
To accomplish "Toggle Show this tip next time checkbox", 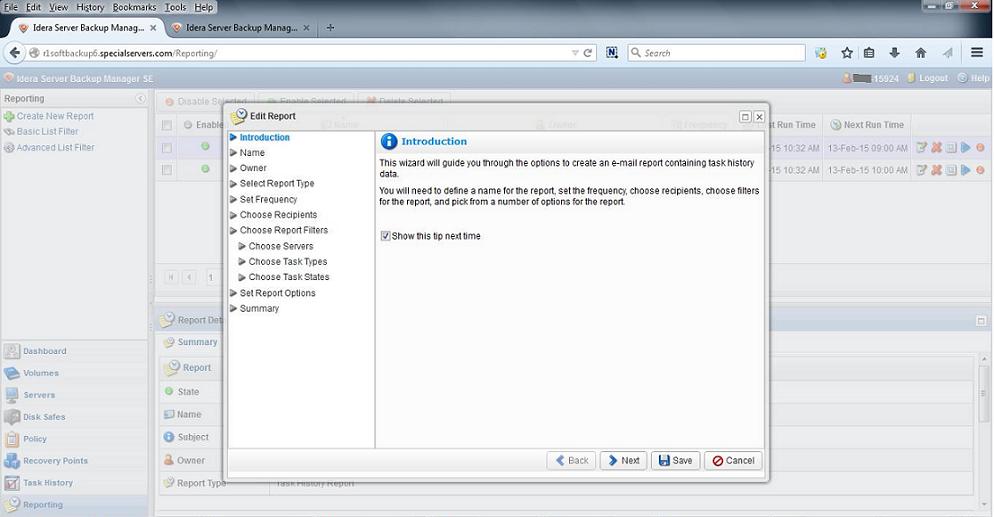I will (x=385, y=236).
